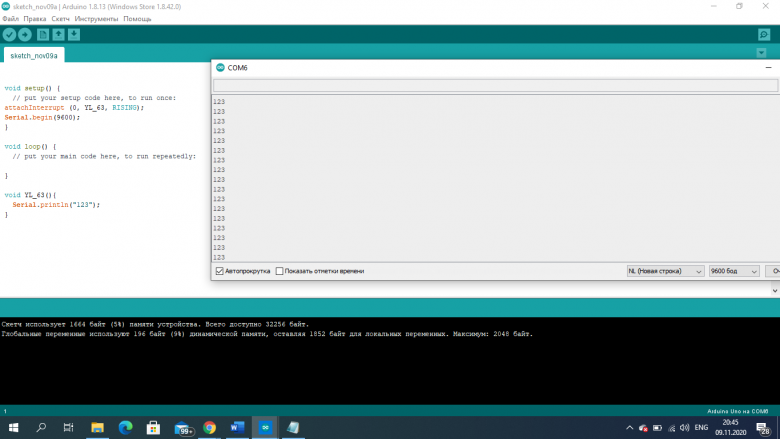Click the attachInterrupt code line
780x439 pixels.
pyautogui.click(x=74, y=107)
